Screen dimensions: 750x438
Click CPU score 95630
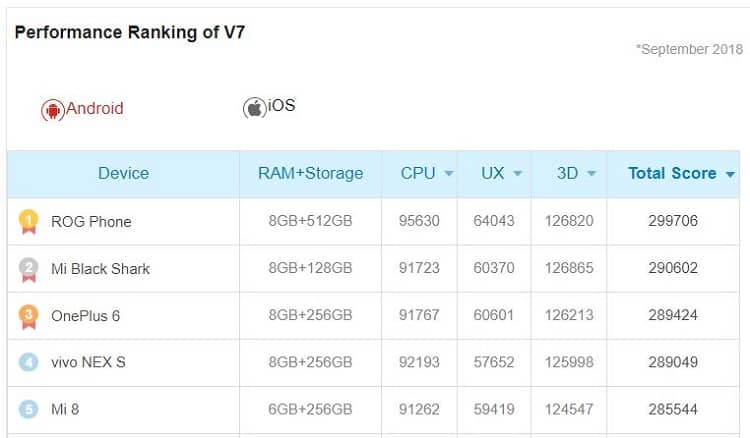tap(419, 220)
